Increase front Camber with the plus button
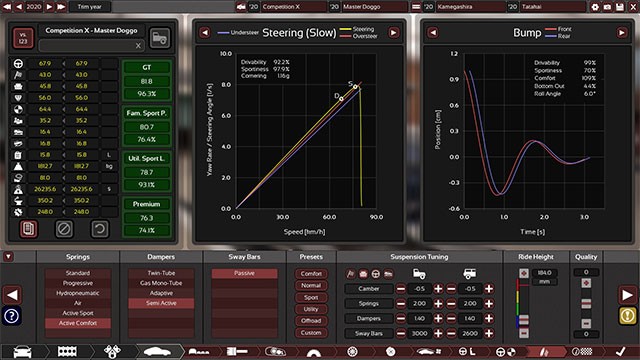Image resolution: width=640 pixels, height=360 pixels. [438, 289]
